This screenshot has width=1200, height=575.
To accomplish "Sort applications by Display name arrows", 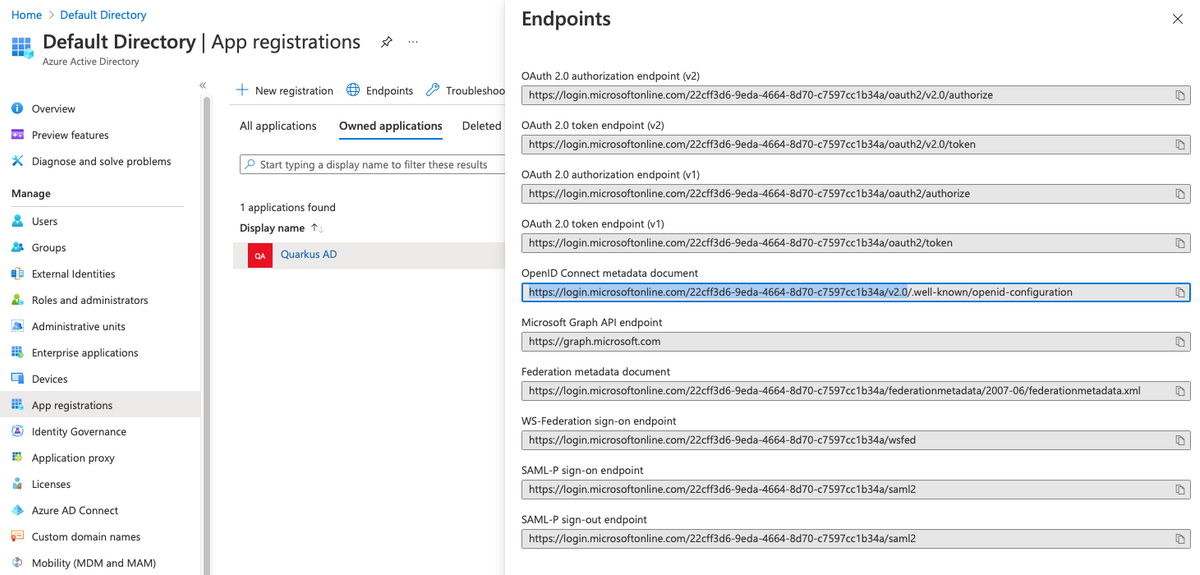I will 317,228.
